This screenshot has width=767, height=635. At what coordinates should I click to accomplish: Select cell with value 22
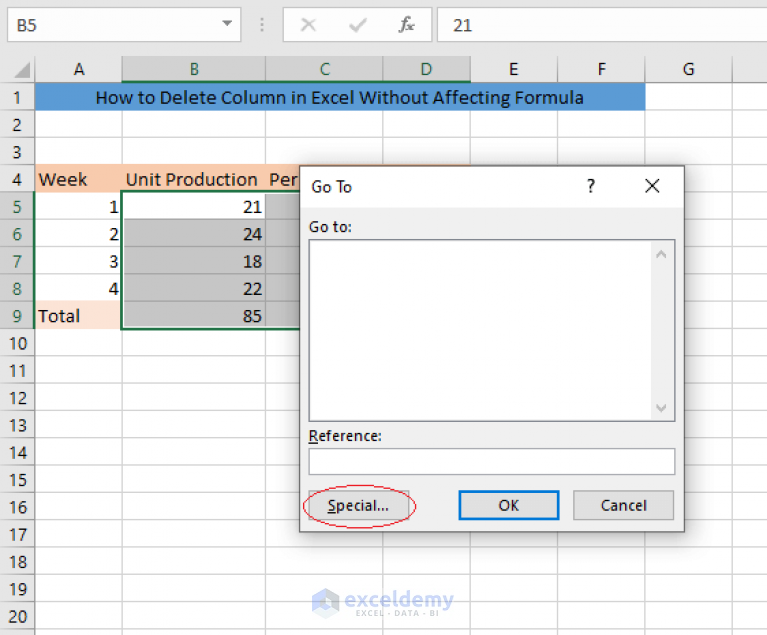[x=194, y=289]
